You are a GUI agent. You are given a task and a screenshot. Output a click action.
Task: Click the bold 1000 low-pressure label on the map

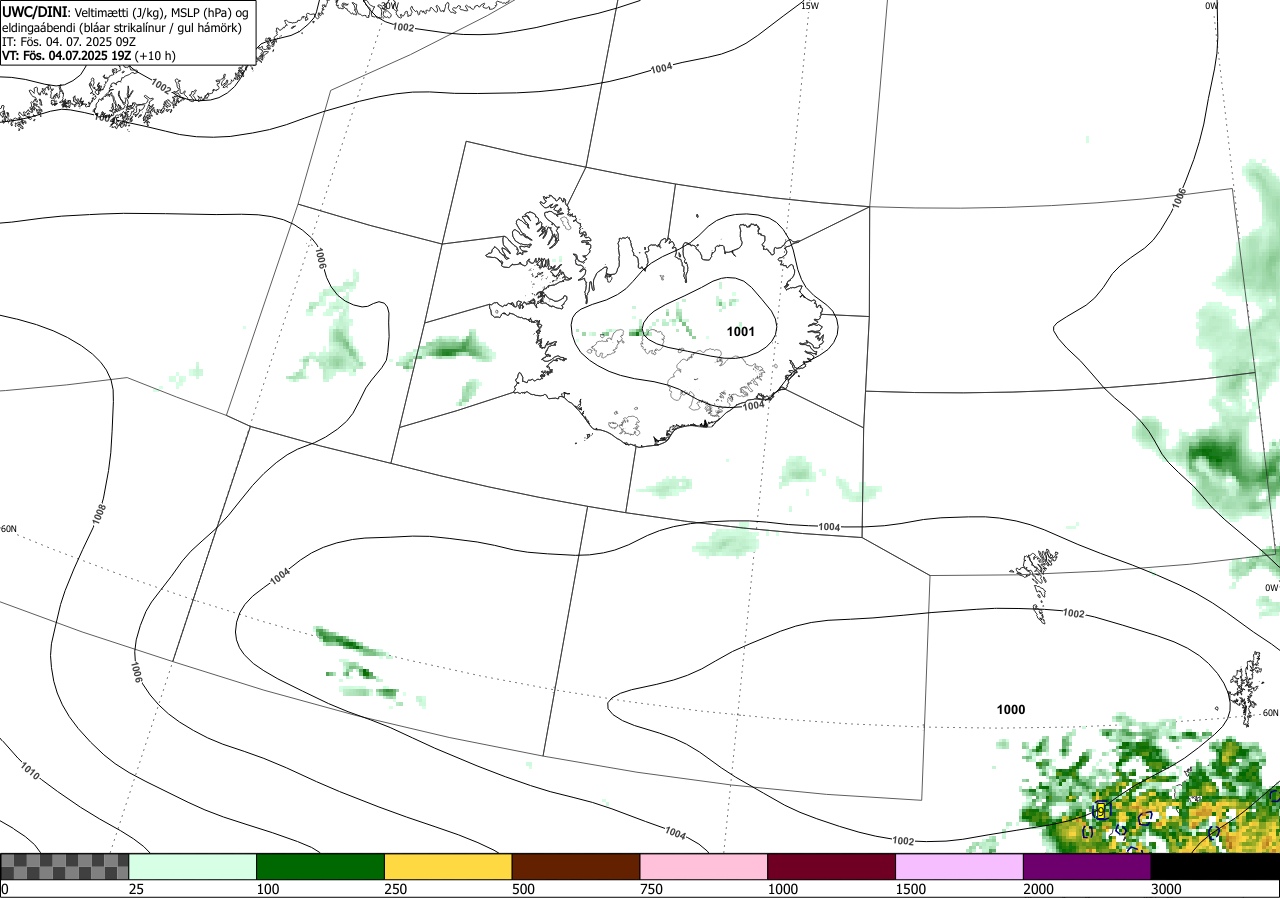click(x=1011, y=709)
